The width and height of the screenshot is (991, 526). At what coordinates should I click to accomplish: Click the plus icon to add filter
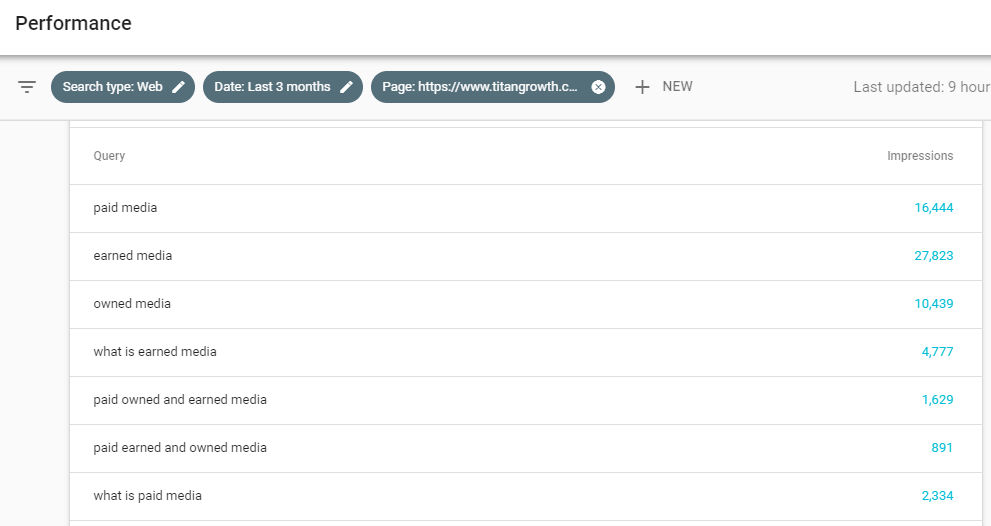click(642, 87)
